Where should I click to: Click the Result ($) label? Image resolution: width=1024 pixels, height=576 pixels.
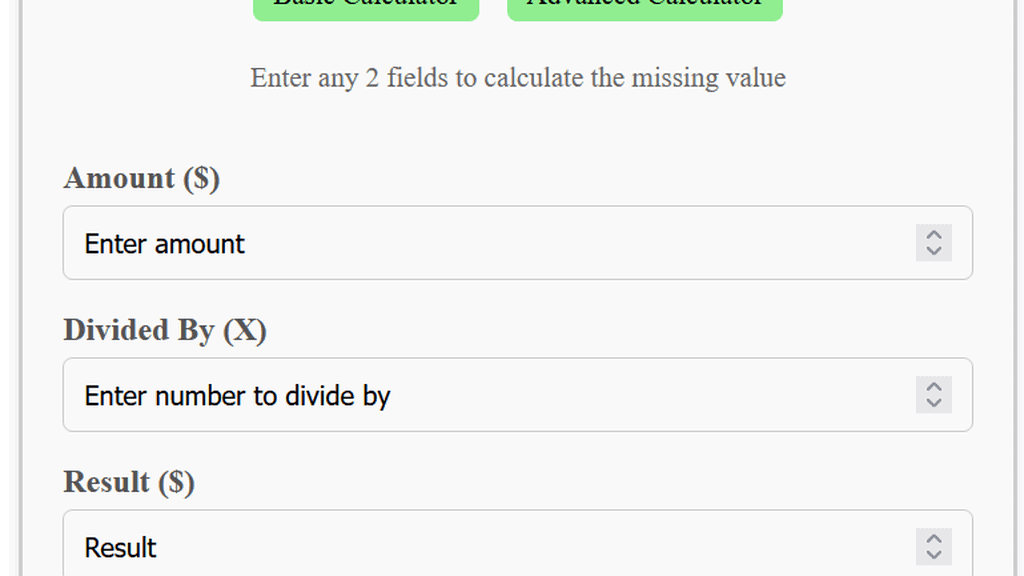pos(128,482)
